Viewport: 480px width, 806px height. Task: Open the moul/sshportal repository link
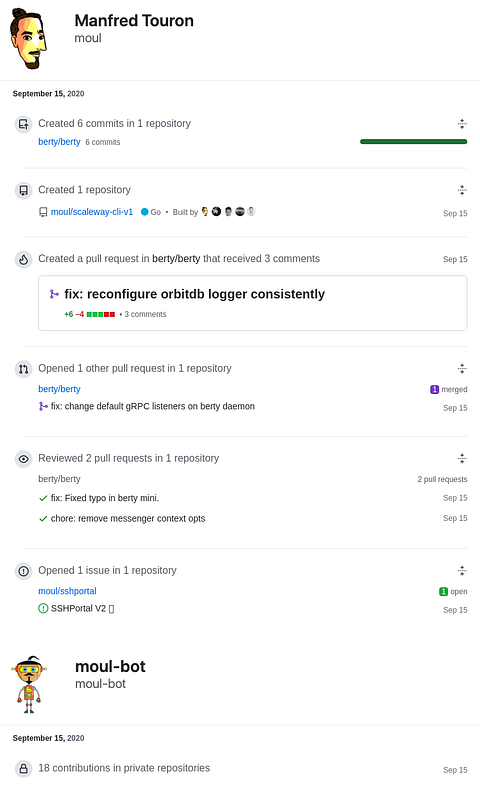coord(67,591)
